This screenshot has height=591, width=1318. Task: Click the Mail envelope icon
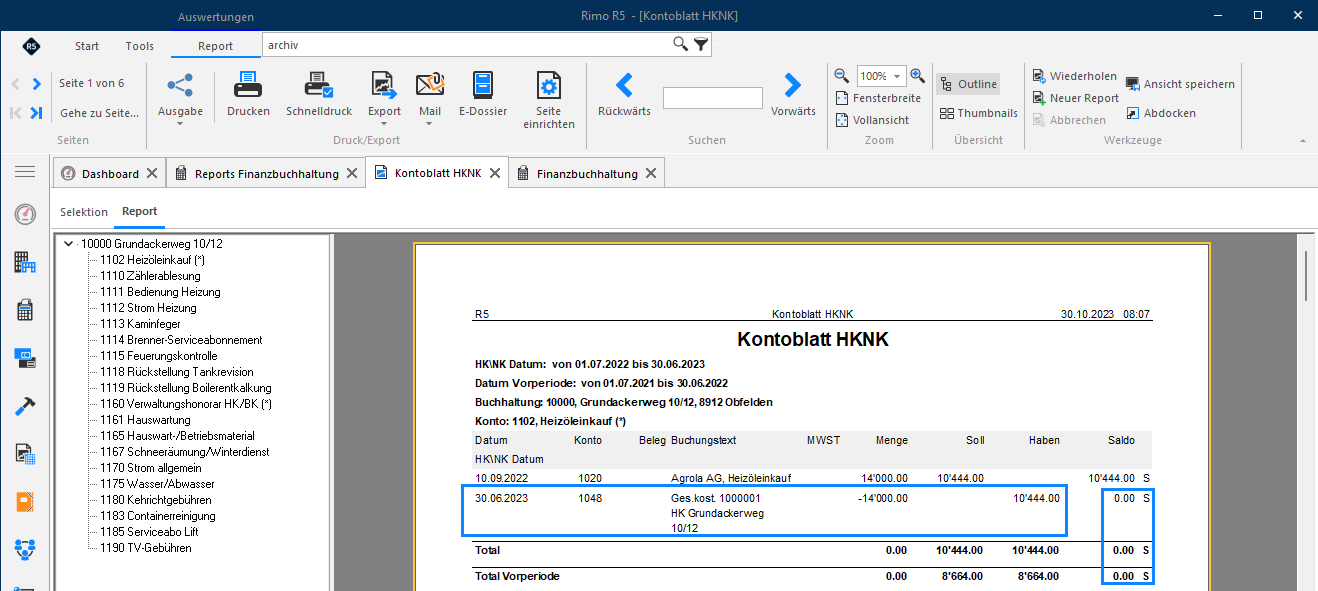(430, 85)
